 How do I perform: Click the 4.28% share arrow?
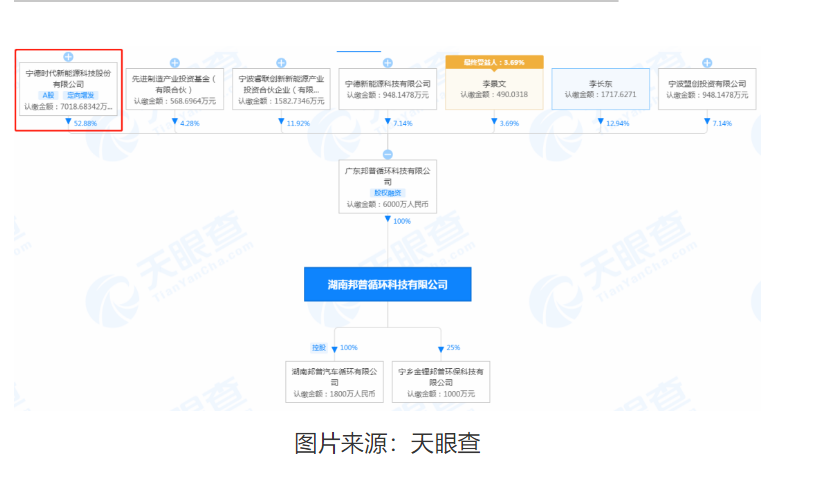[x=174, y=122]
